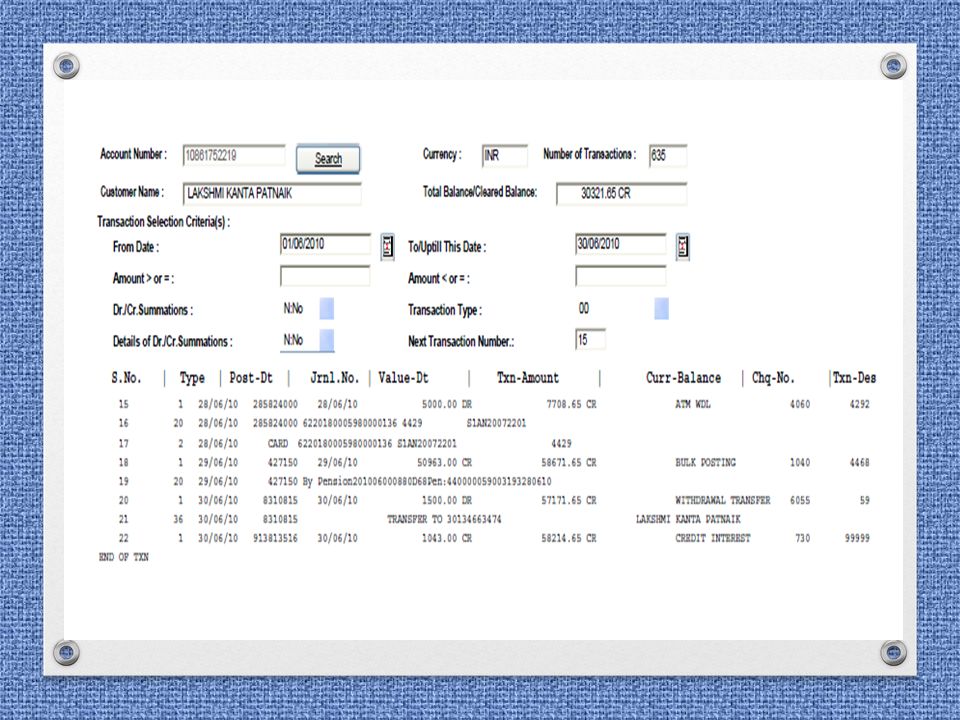960x720 pixels.
Task: Click the Next Transaction Number field
Action: (591, 339)
